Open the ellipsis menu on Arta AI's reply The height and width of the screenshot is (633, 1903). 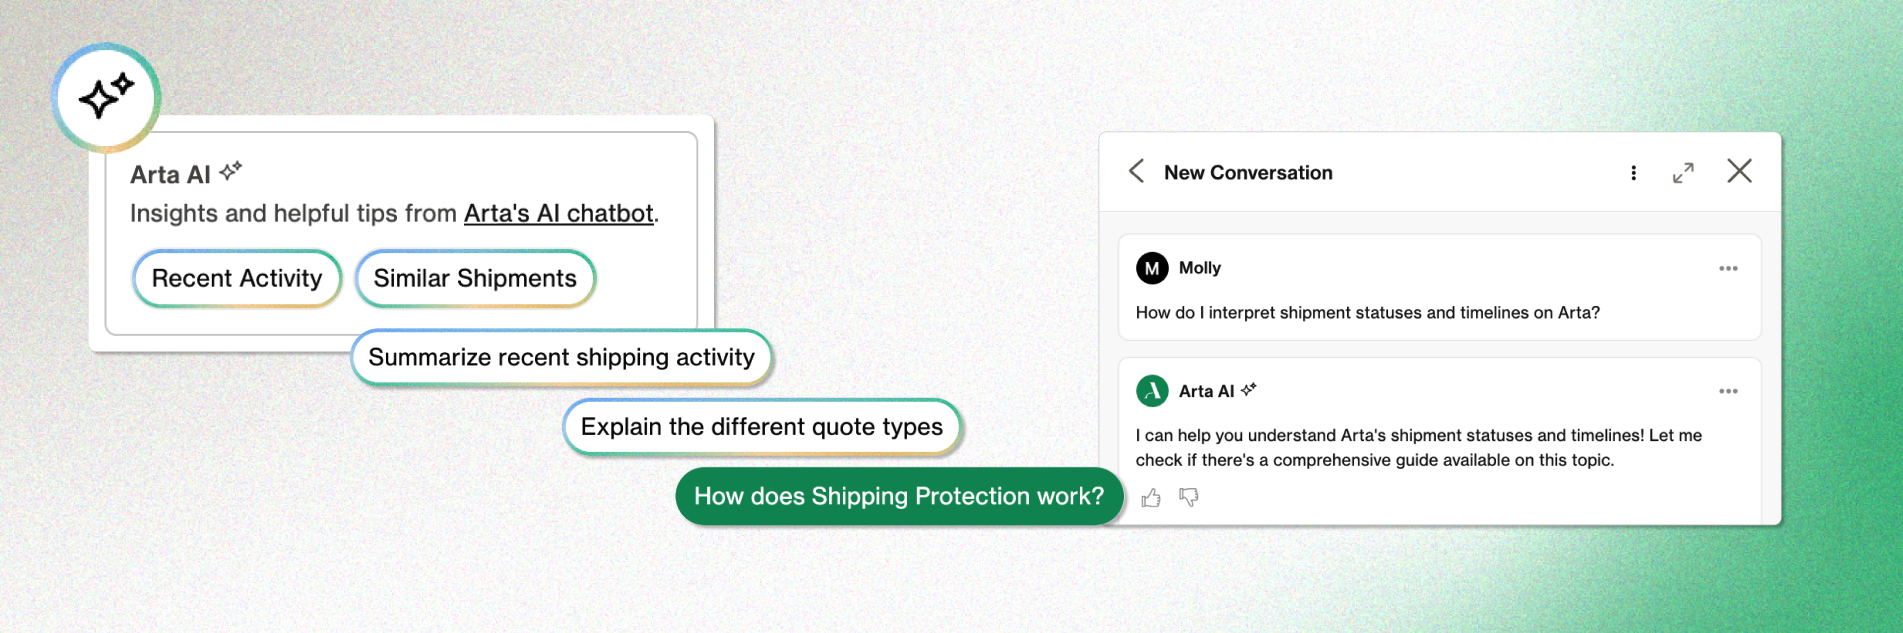click(x=1728, y=391)
